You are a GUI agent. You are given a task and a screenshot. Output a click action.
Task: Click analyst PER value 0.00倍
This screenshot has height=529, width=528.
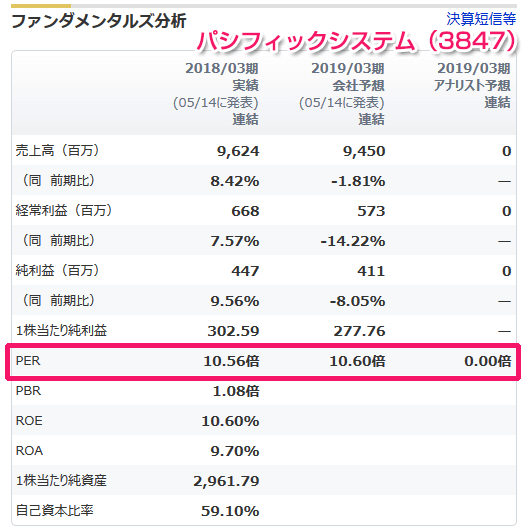pyautogui.click(x=488, y=361)
